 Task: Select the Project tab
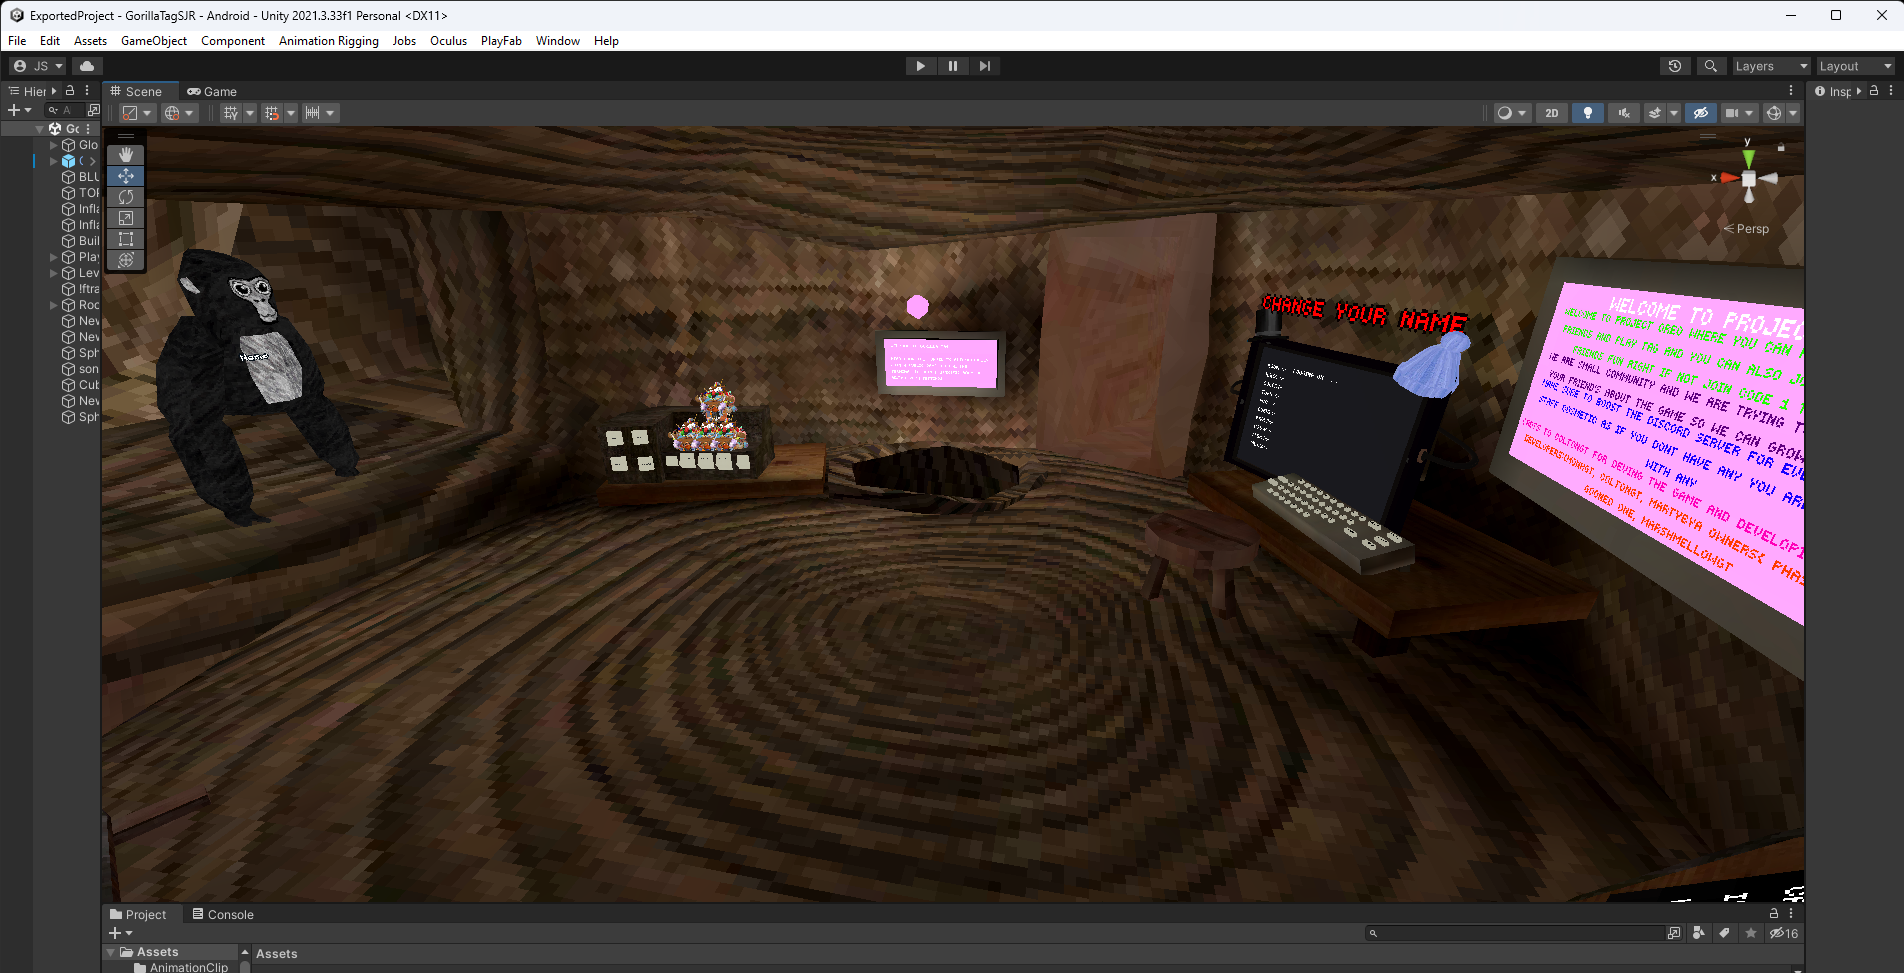[139, 915]
